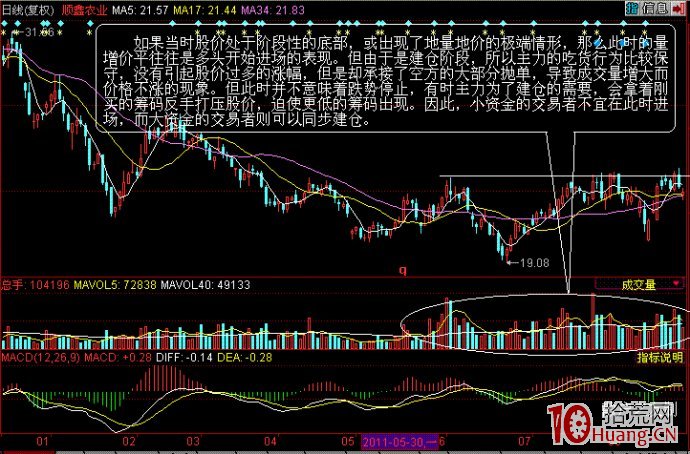Click the 日线(复权) period label
690x454 pixels.
[28, 10]
